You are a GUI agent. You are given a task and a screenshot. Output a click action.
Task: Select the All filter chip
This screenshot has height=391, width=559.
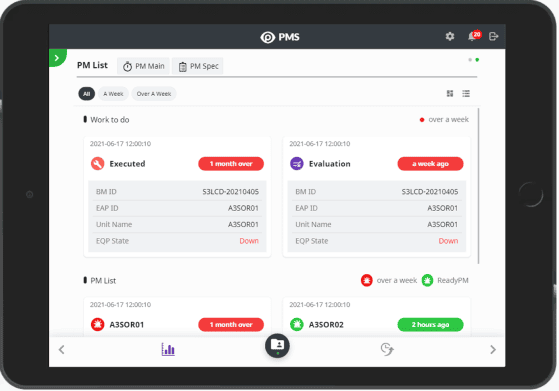pyautogui.click(x=87, y=94)
